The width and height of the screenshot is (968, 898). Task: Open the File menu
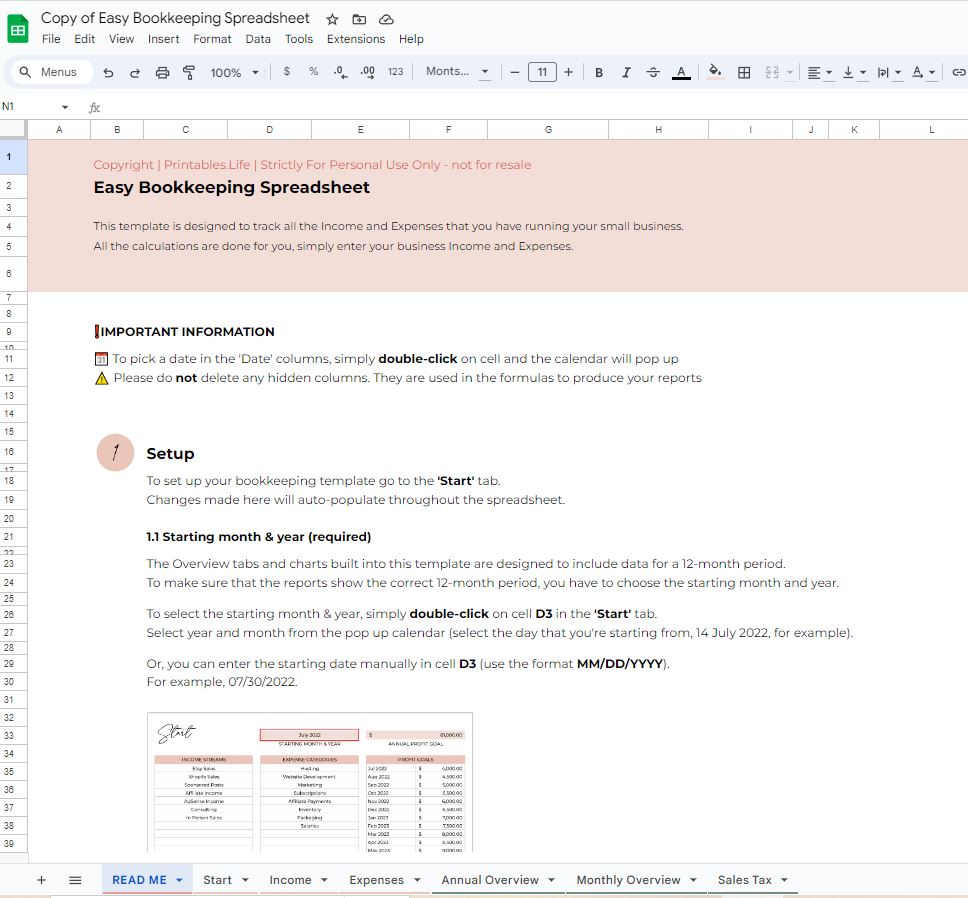pyautogui.click(x=51, y=39)
